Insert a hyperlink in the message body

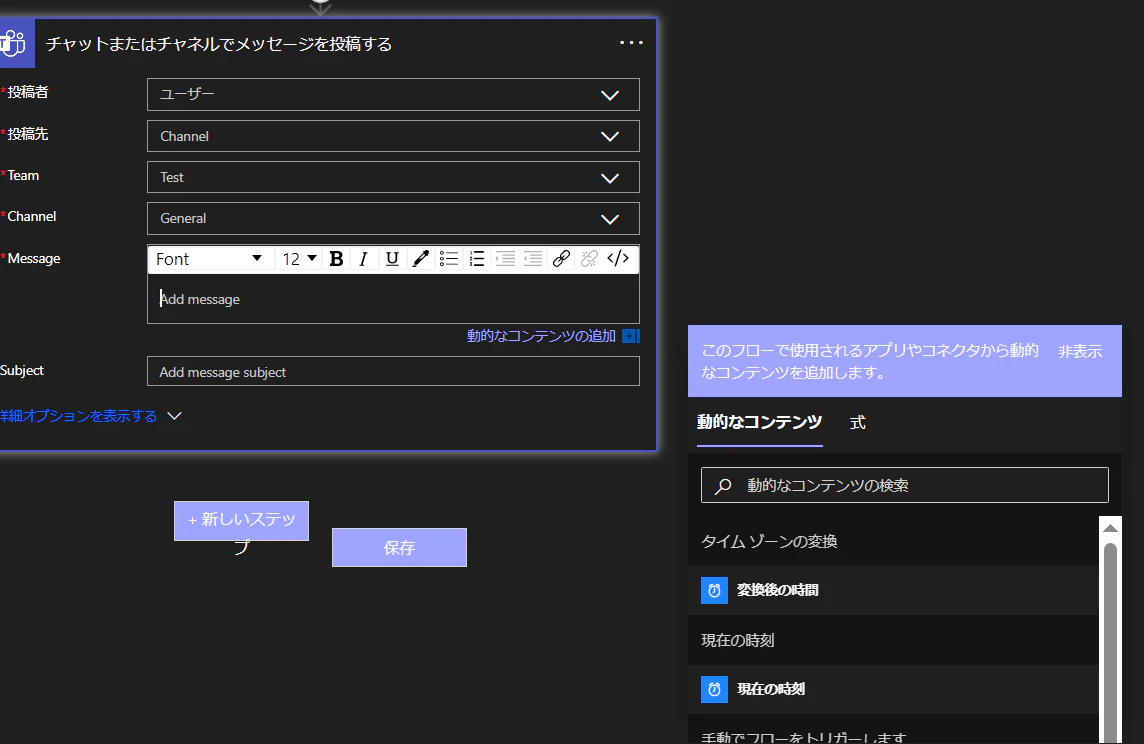click(561, 258)
